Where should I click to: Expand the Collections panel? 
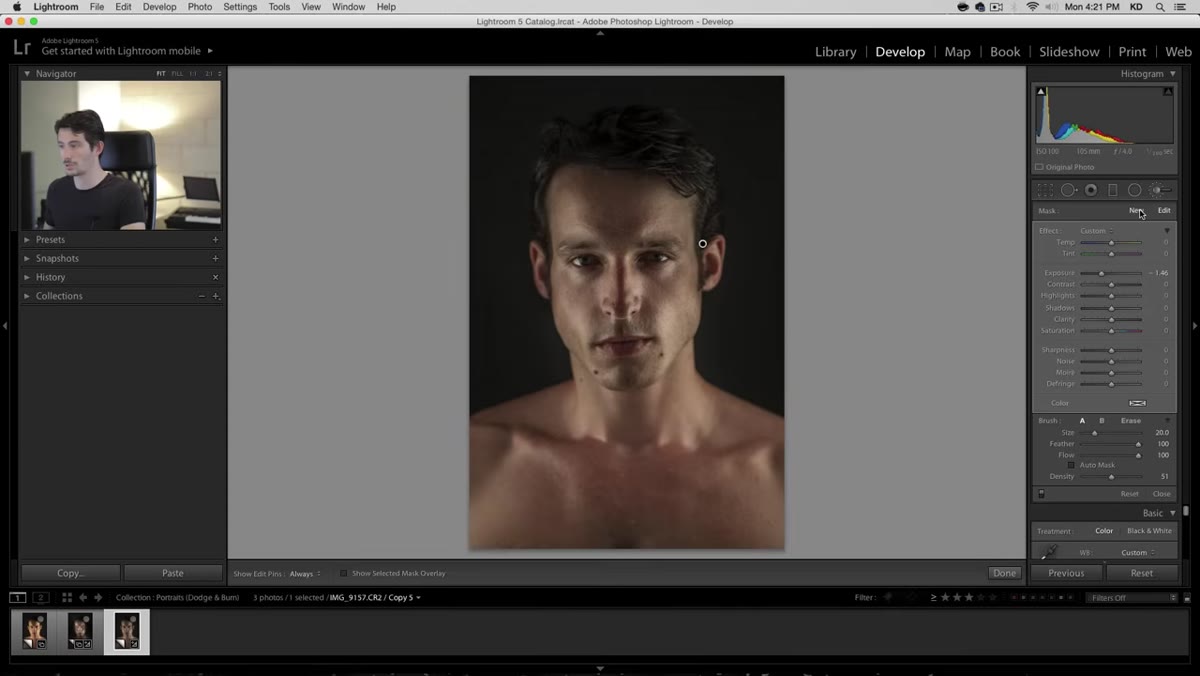click(27, 296)
